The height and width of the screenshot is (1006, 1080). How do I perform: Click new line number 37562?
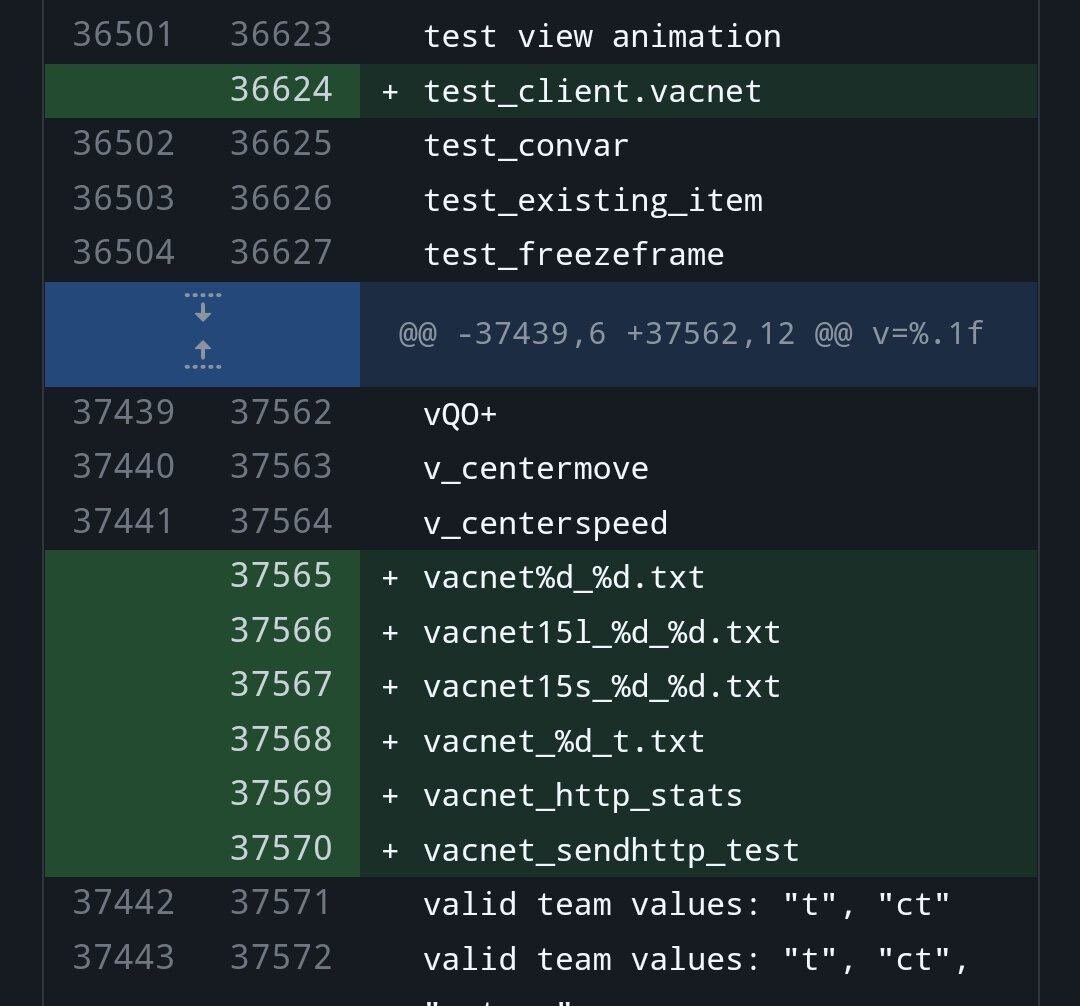tap(281, 412)
